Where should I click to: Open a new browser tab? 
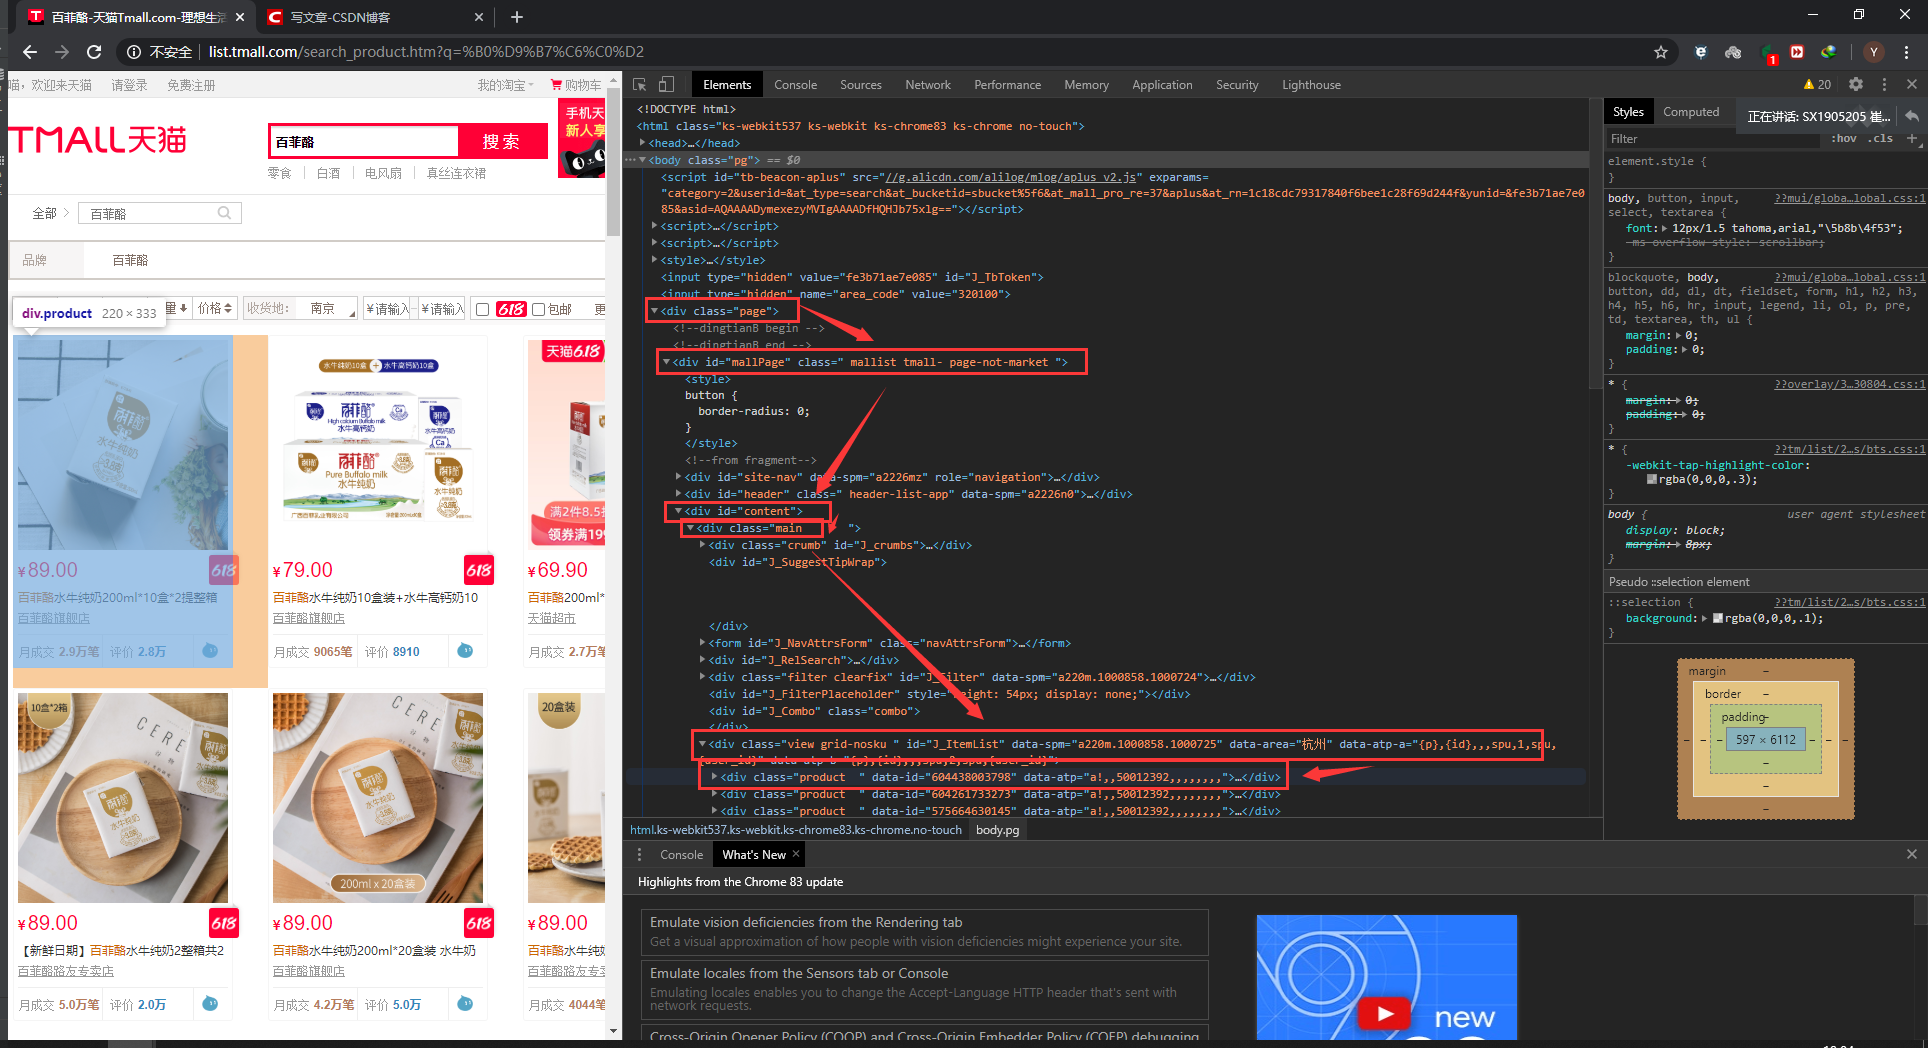coord(517,17)
